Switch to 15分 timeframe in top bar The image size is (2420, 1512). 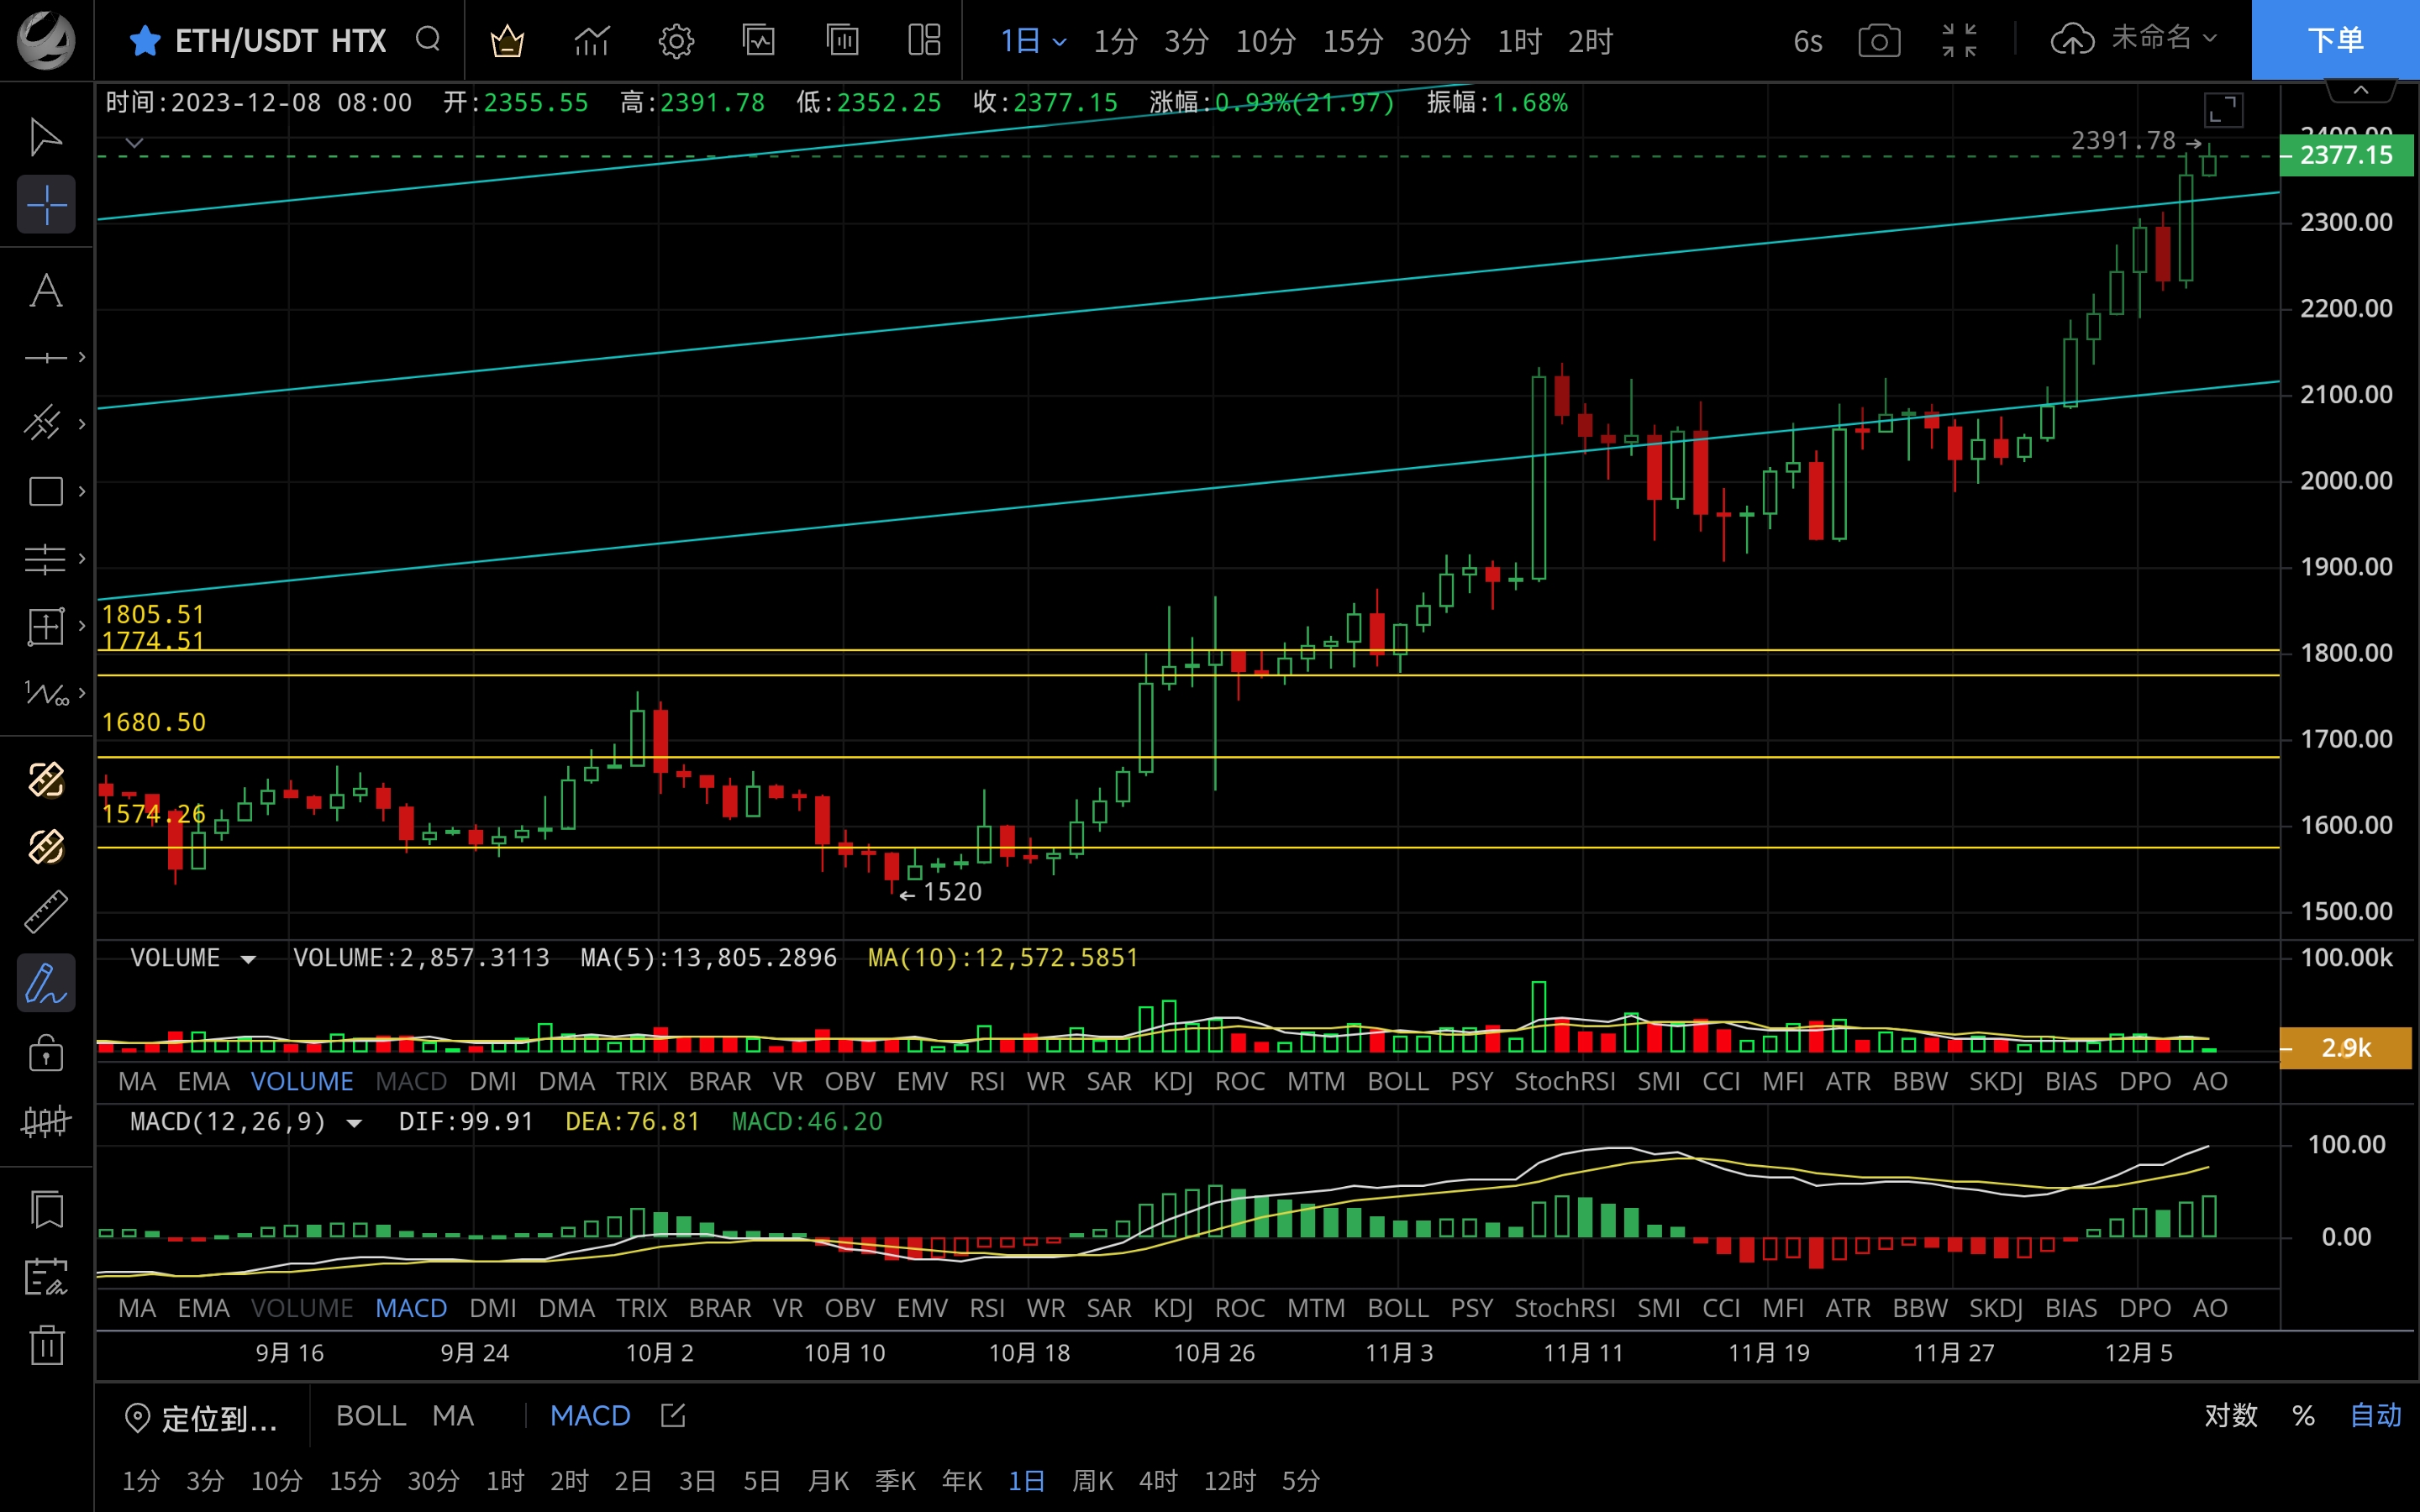point(1352,41)
